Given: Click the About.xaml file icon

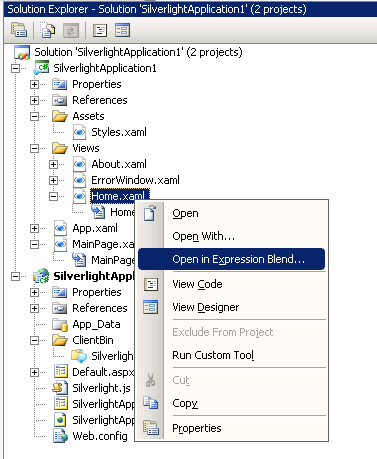Looking at the screenshot, I should pos(79,164).
